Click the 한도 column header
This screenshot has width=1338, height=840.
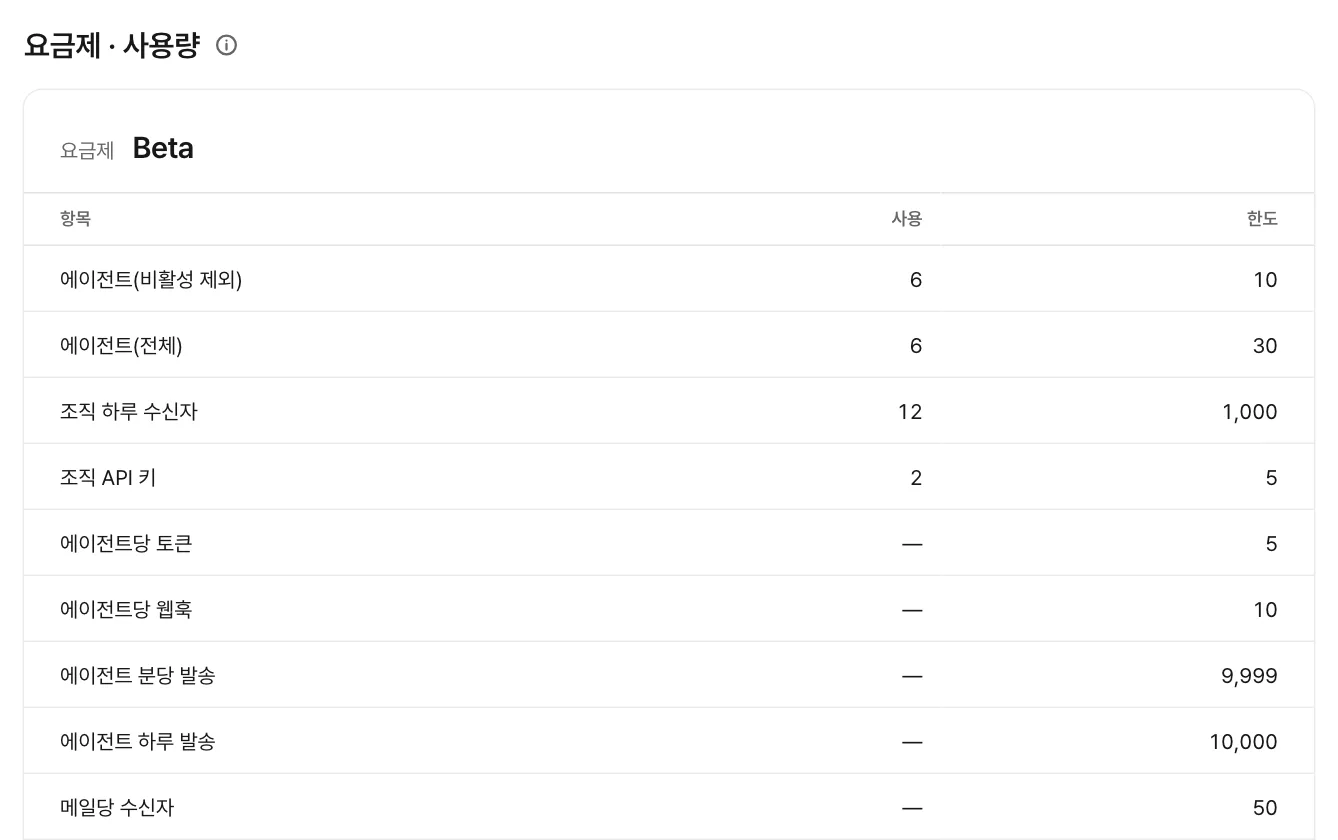1262,219
